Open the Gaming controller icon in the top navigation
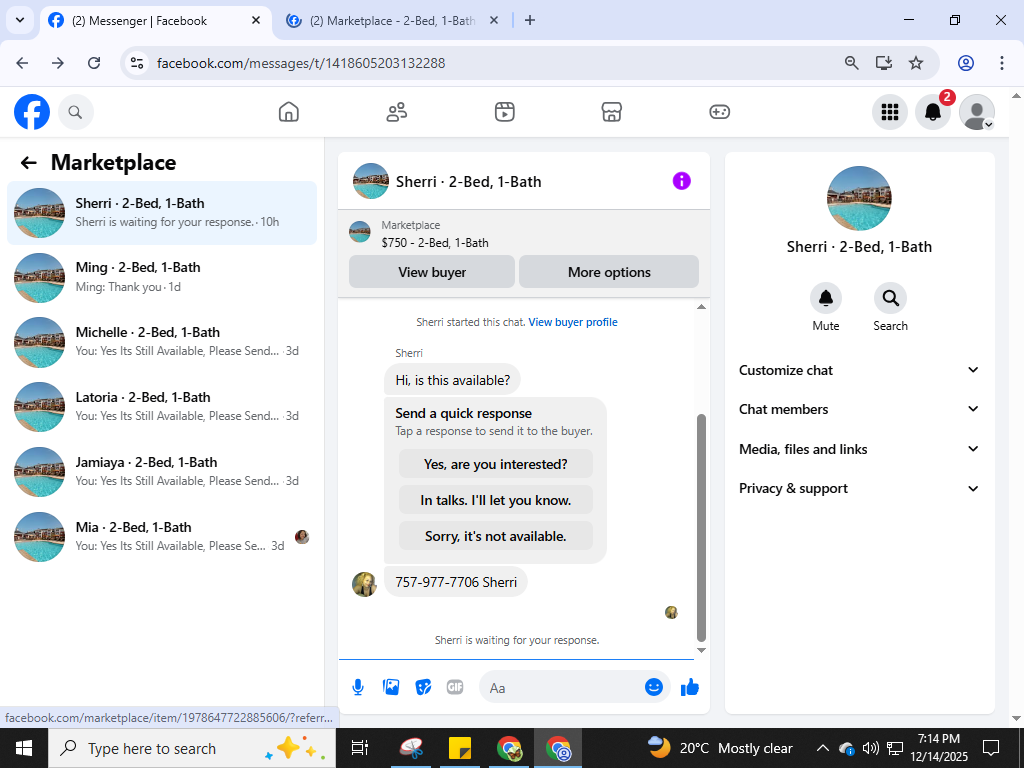The image size is (1024, 768). tap(719, 112)
